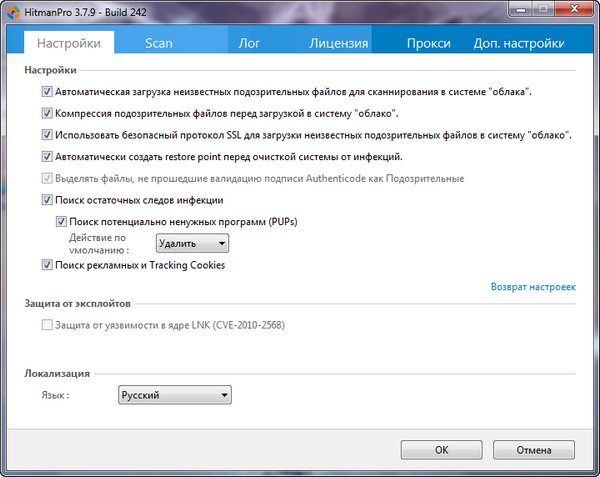600x477 pixels.
Task: Expand the Русский language dropdown
Action: [x=174, y=395]
